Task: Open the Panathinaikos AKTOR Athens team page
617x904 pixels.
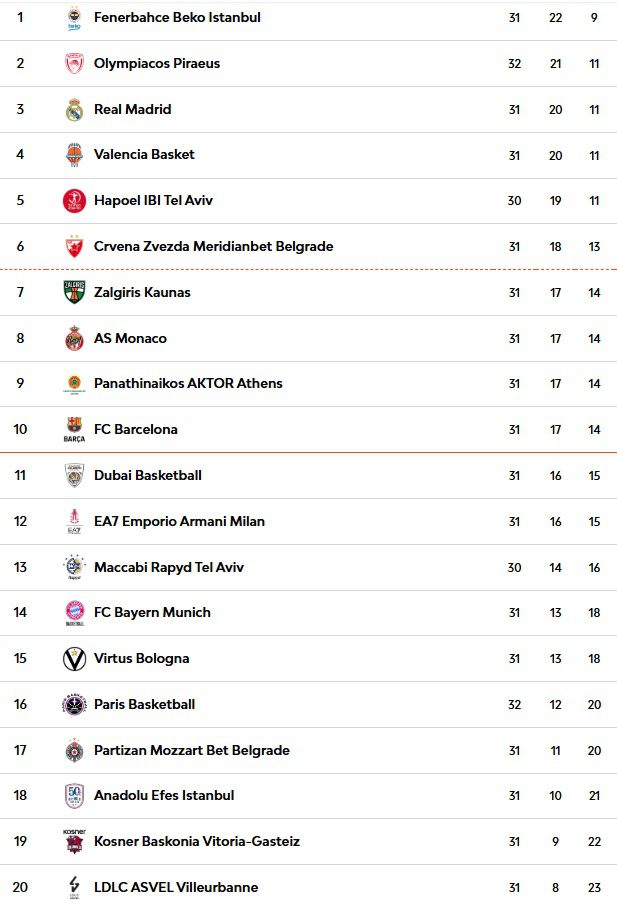Action: click(188, 383)
